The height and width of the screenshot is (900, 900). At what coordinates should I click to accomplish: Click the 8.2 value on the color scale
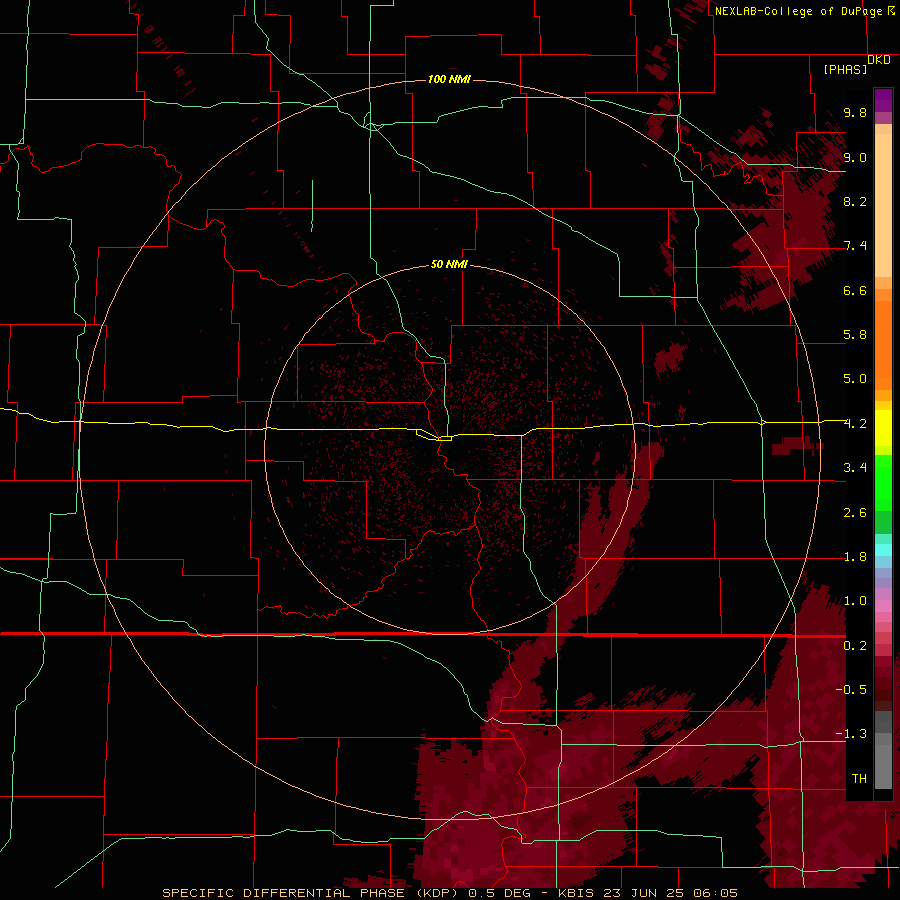coord(855,201)
